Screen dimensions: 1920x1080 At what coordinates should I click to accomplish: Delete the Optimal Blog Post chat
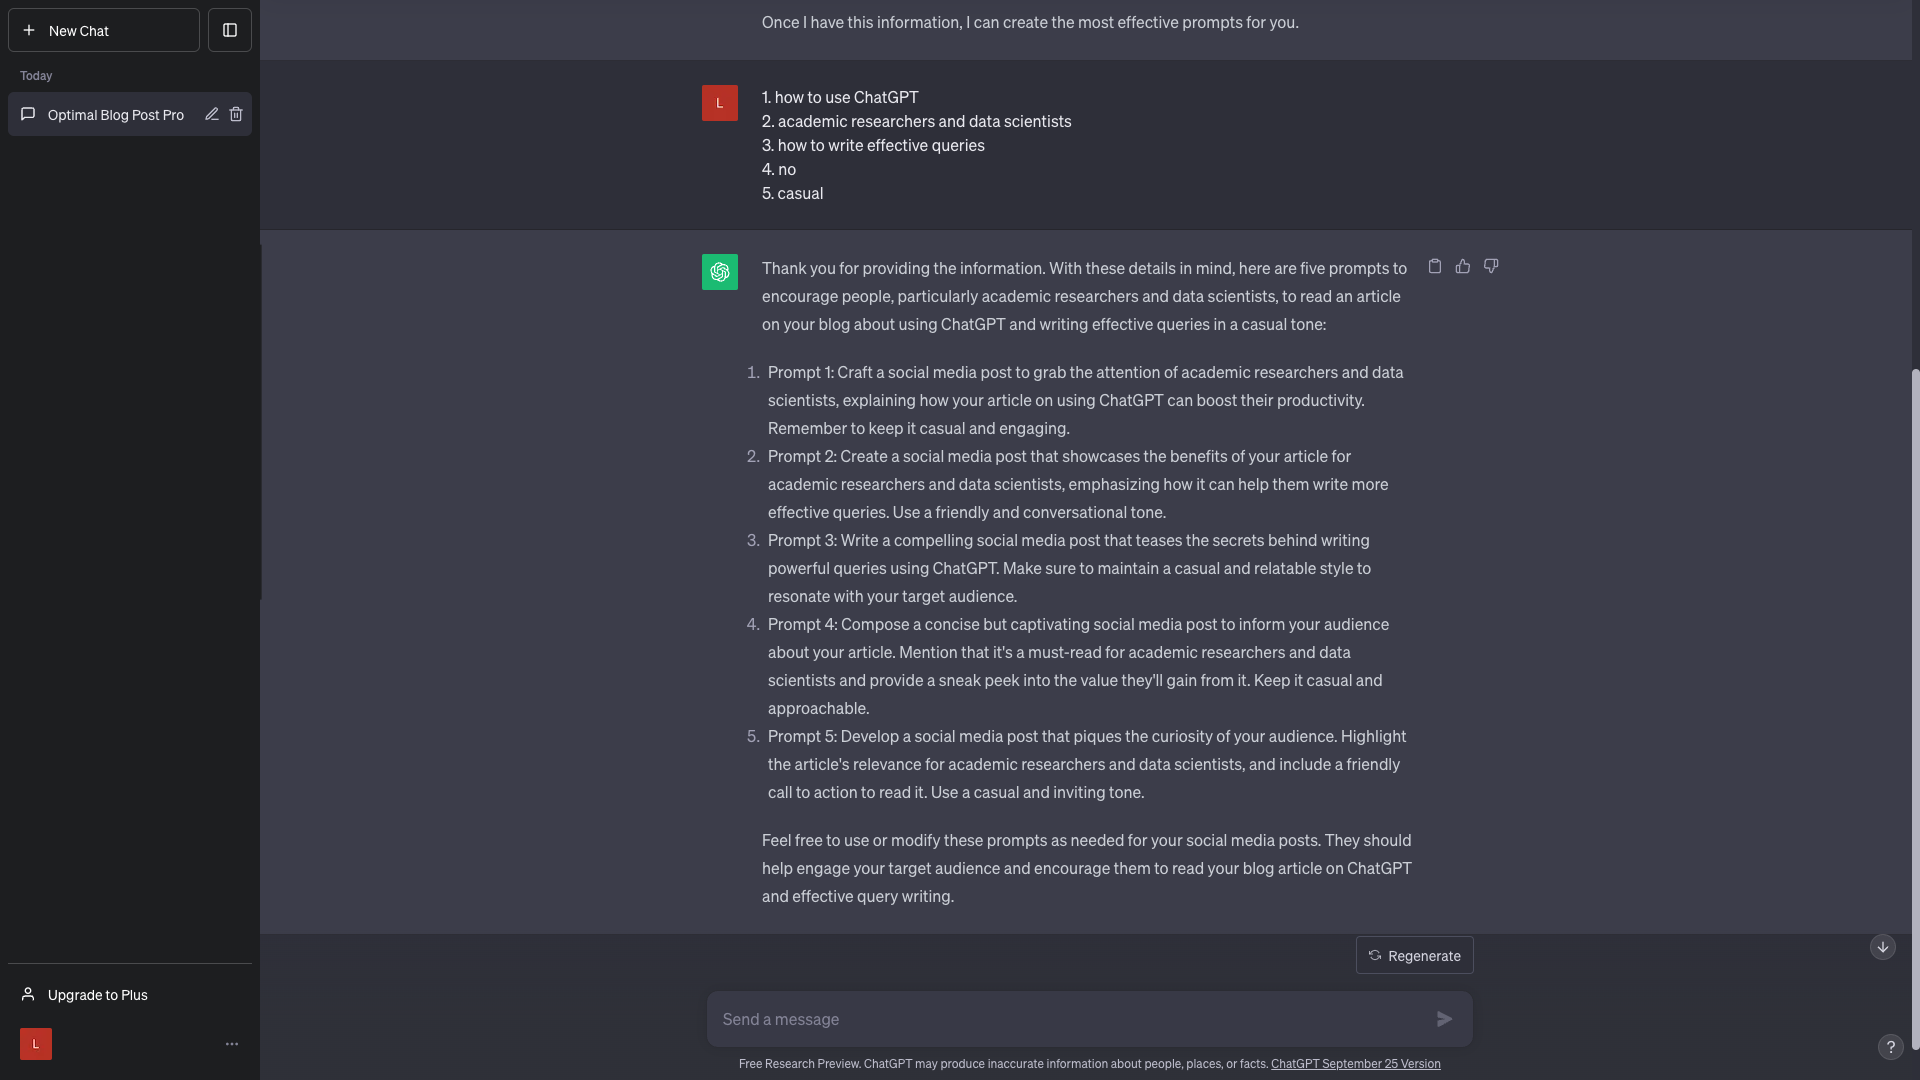[236, 114]
